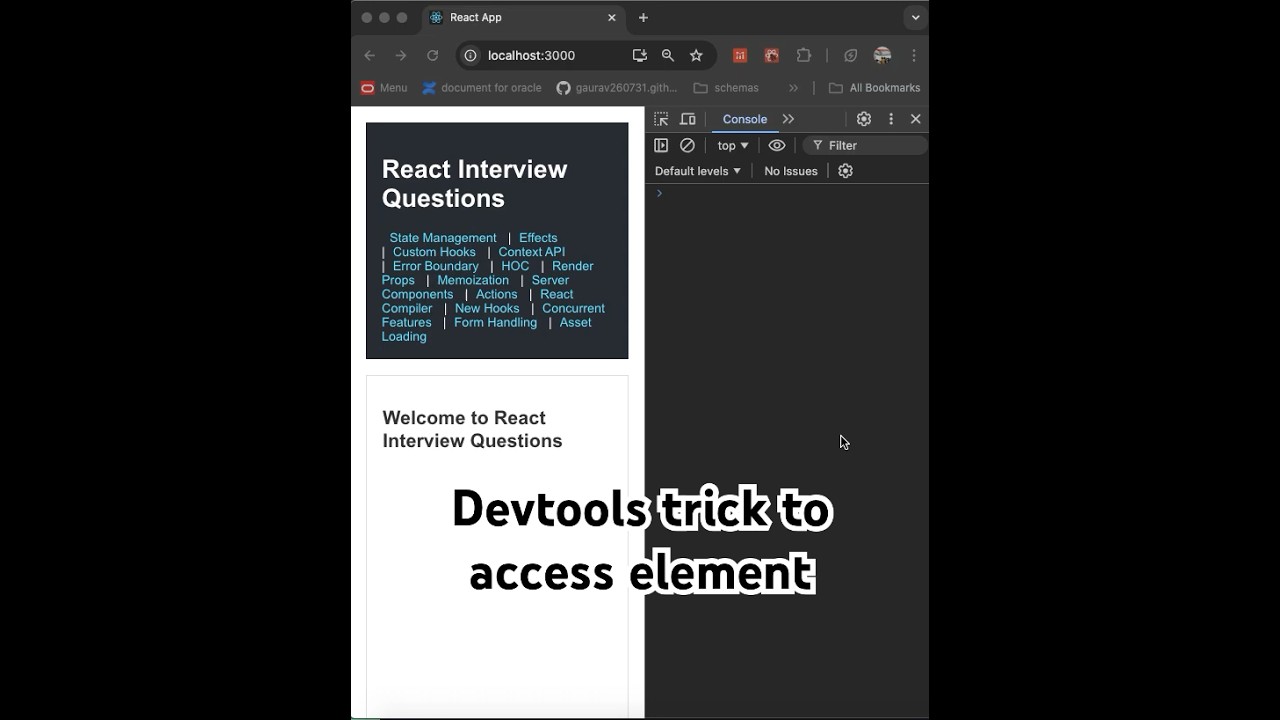Image resolution: width=1280 pixels, height=720 pixels.
Task: Click the React Interview Questions heading
Action: tap(475, 184)
